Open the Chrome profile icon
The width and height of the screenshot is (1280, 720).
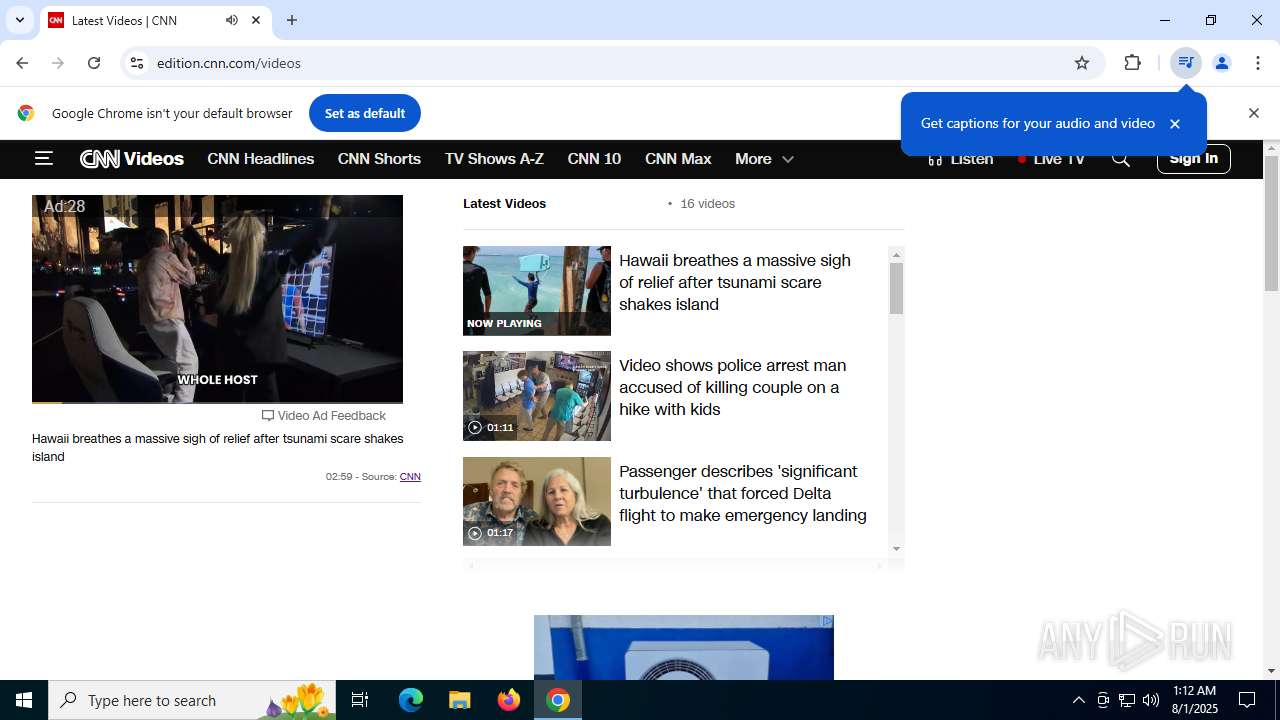click(1222, 63)
